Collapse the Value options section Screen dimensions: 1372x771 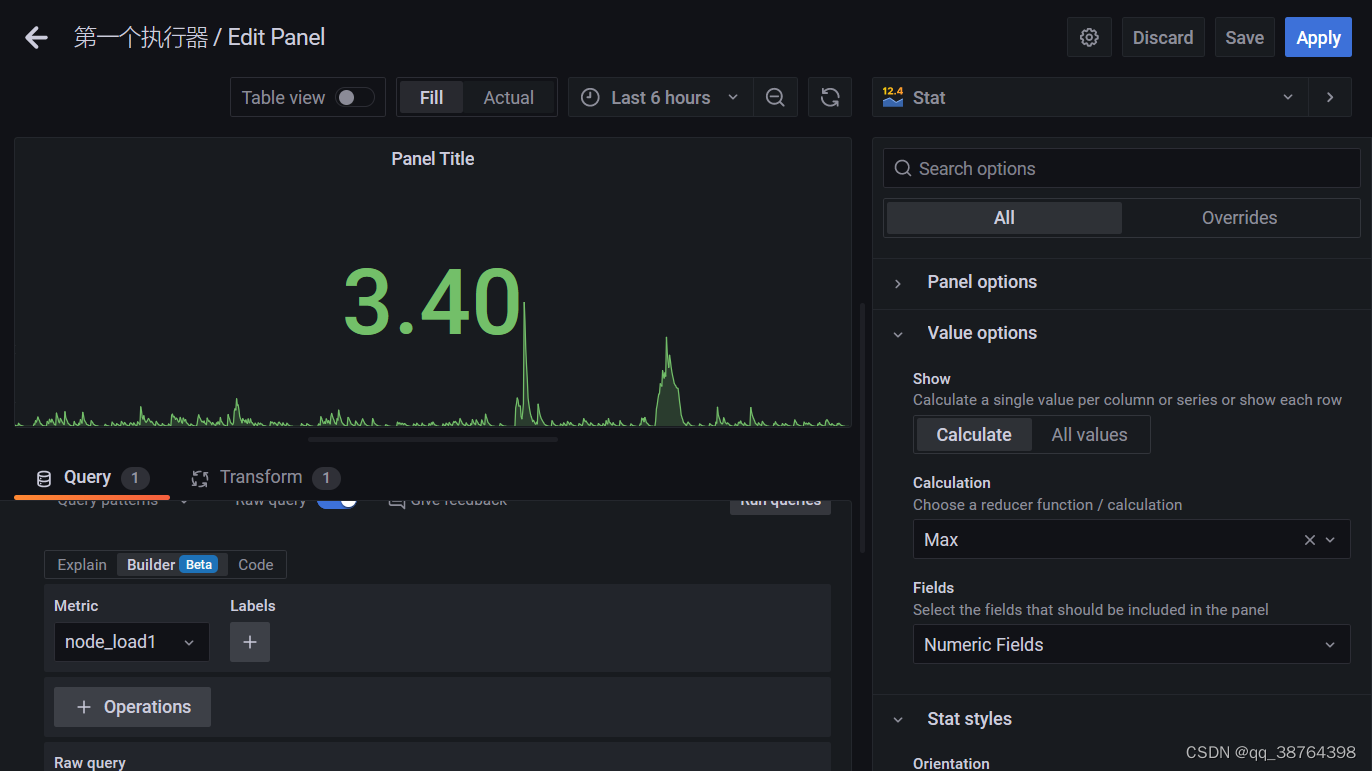(897, 333)
